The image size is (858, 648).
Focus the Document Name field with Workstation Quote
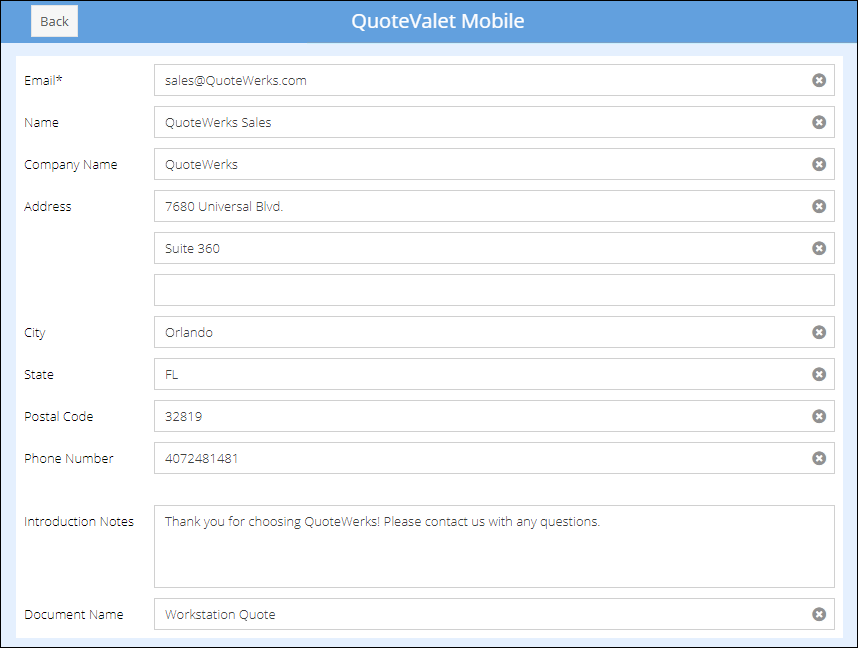point(480,614)
